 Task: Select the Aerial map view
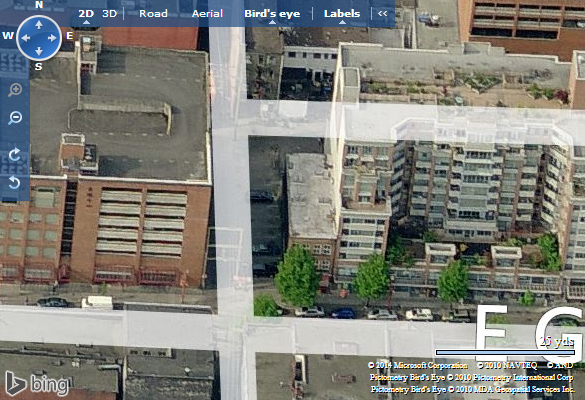tap(207, 14)
